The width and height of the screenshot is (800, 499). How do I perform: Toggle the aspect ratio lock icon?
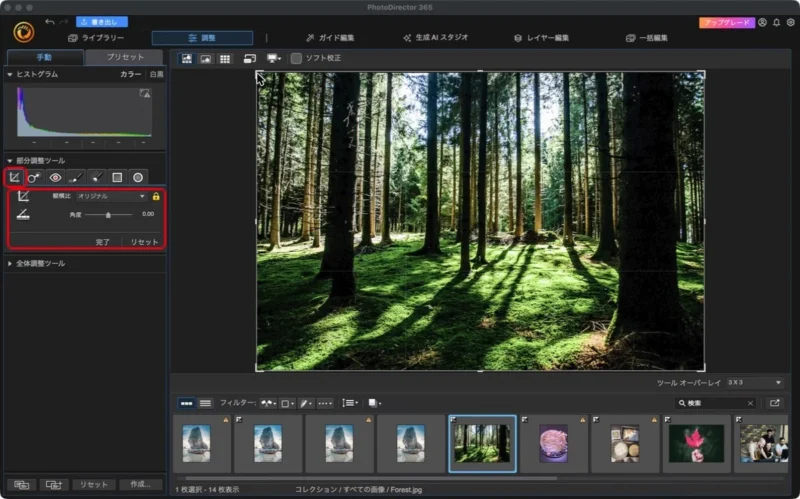point(156,196)
